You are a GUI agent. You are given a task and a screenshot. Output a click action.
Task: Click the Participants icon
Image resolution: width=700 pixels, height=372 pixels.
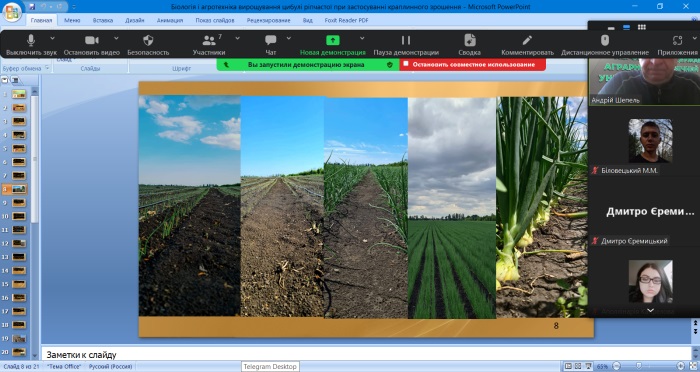pos(209,41)
